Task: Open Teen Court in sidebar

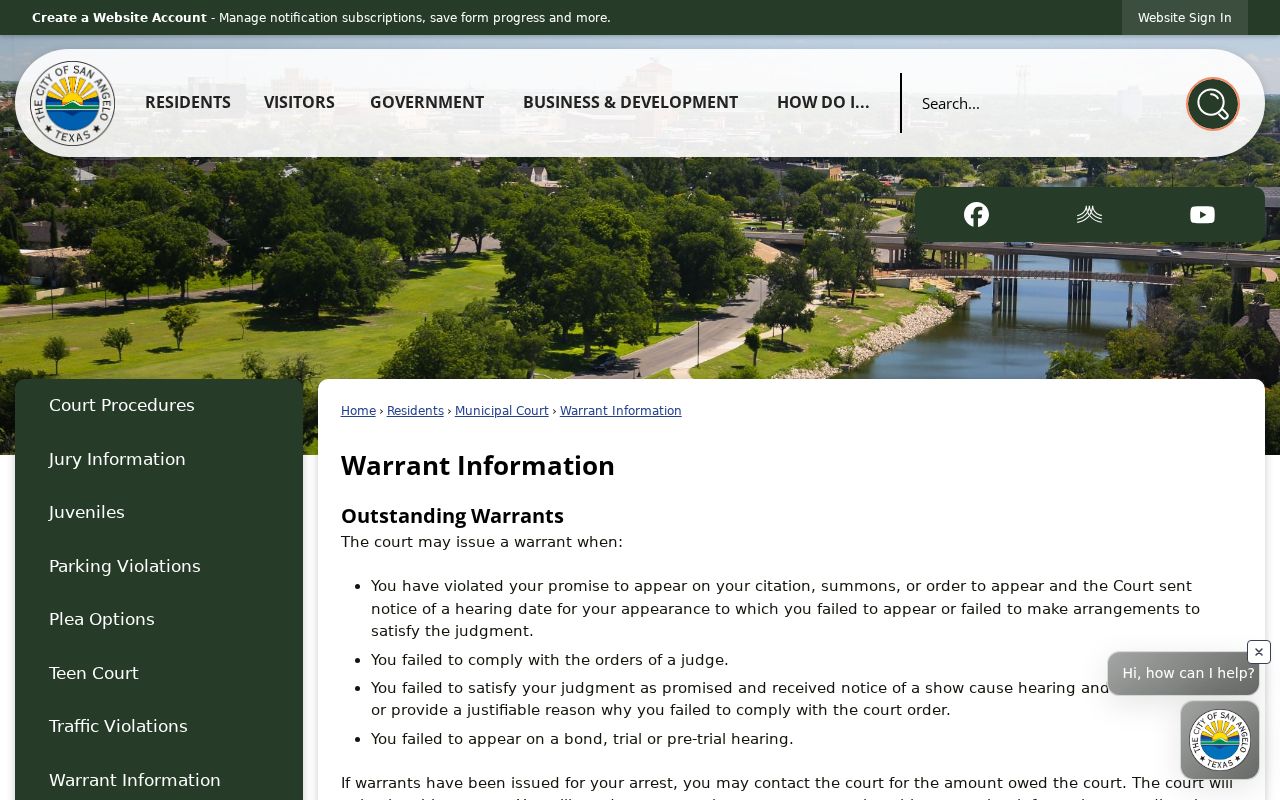Action: [159, 673]
